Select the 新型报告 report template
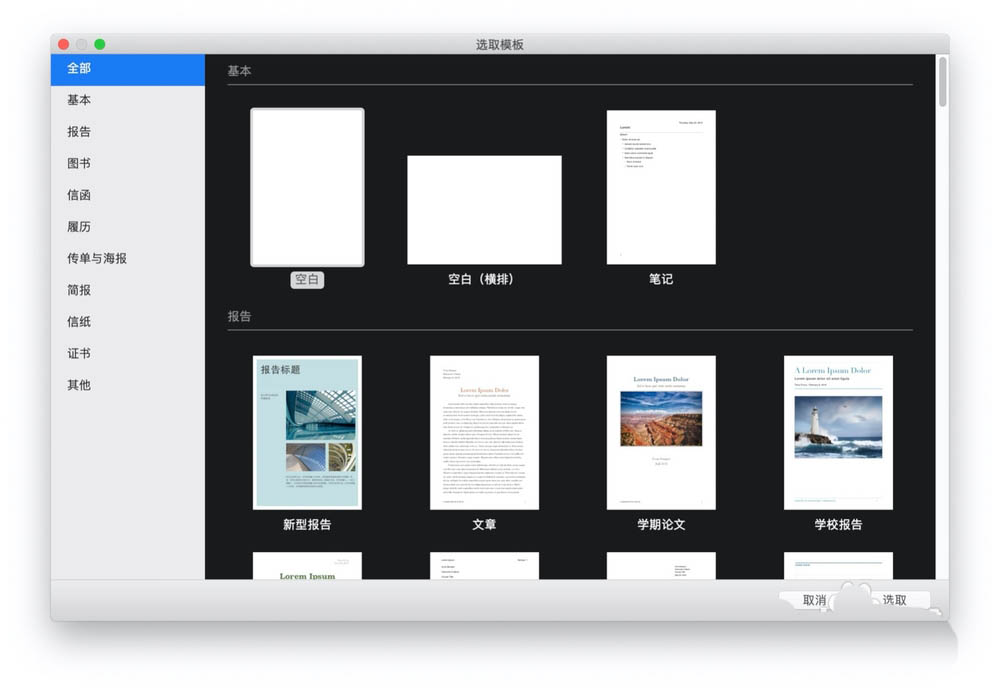This screenshot has height=688, width=1000. (x=307, y=432)
